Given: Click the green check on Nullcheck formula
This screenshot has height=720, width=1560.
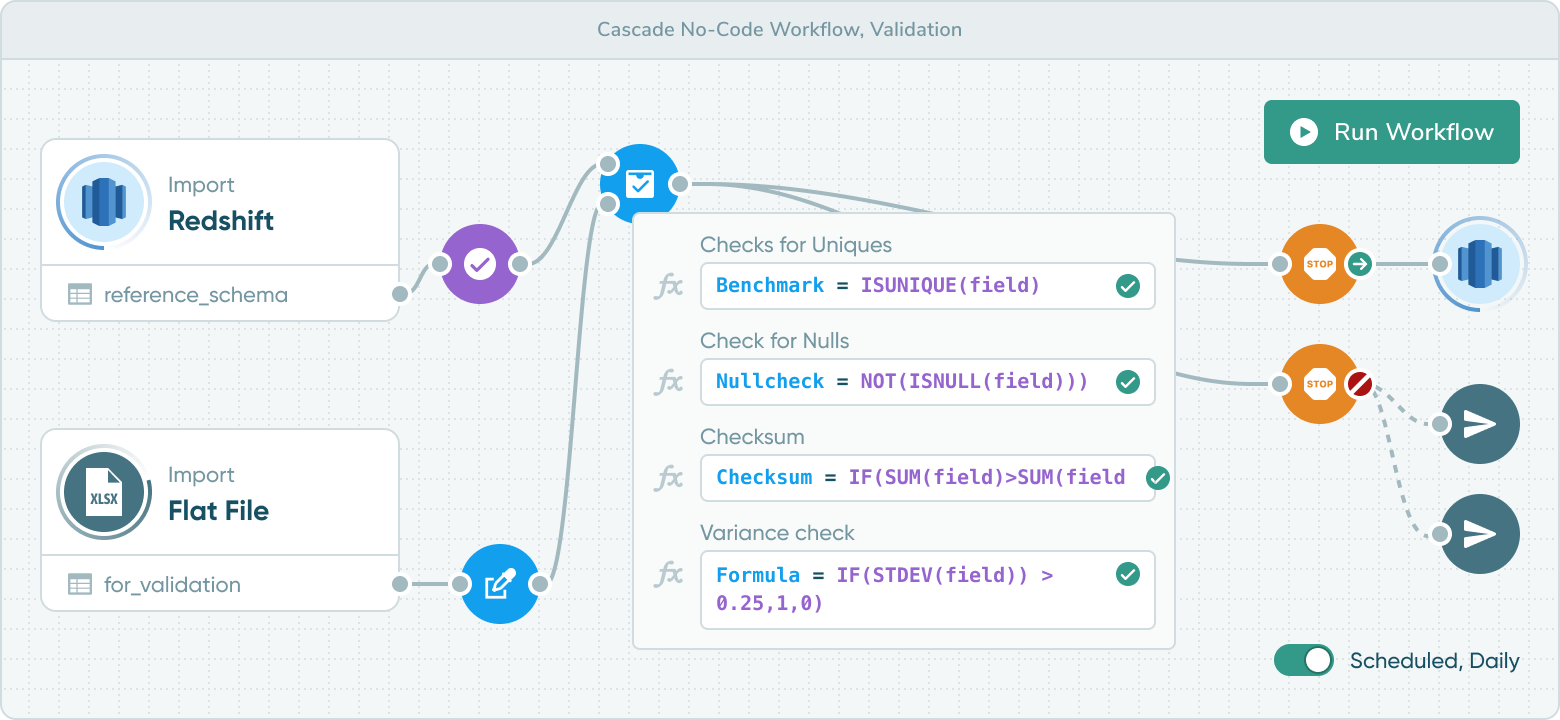Looking at the screenshot, I should 1128,382.
